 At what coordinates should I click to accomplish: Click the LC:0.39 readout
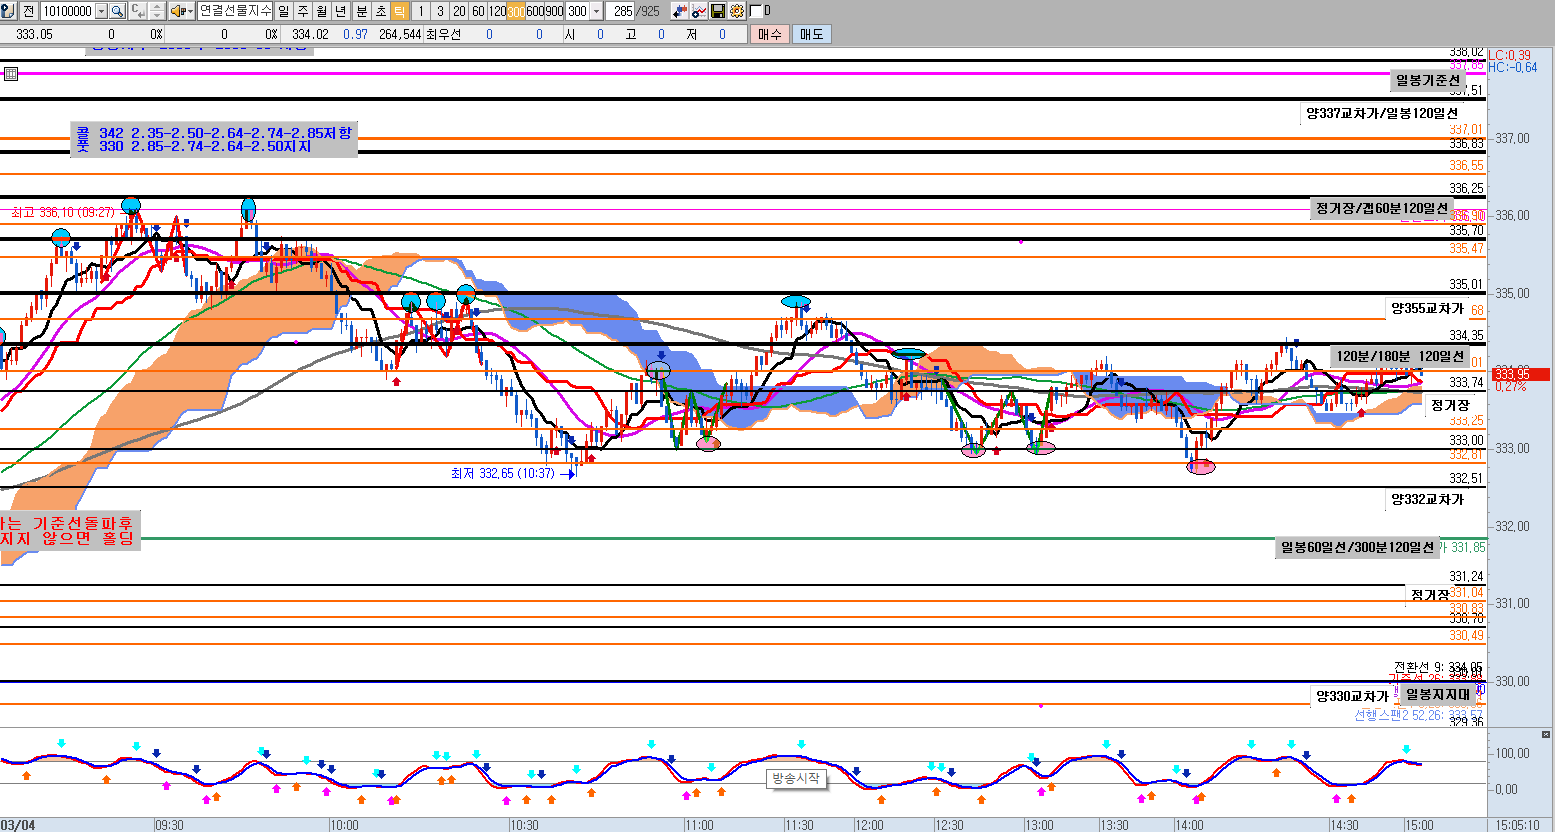(1510, 56)
